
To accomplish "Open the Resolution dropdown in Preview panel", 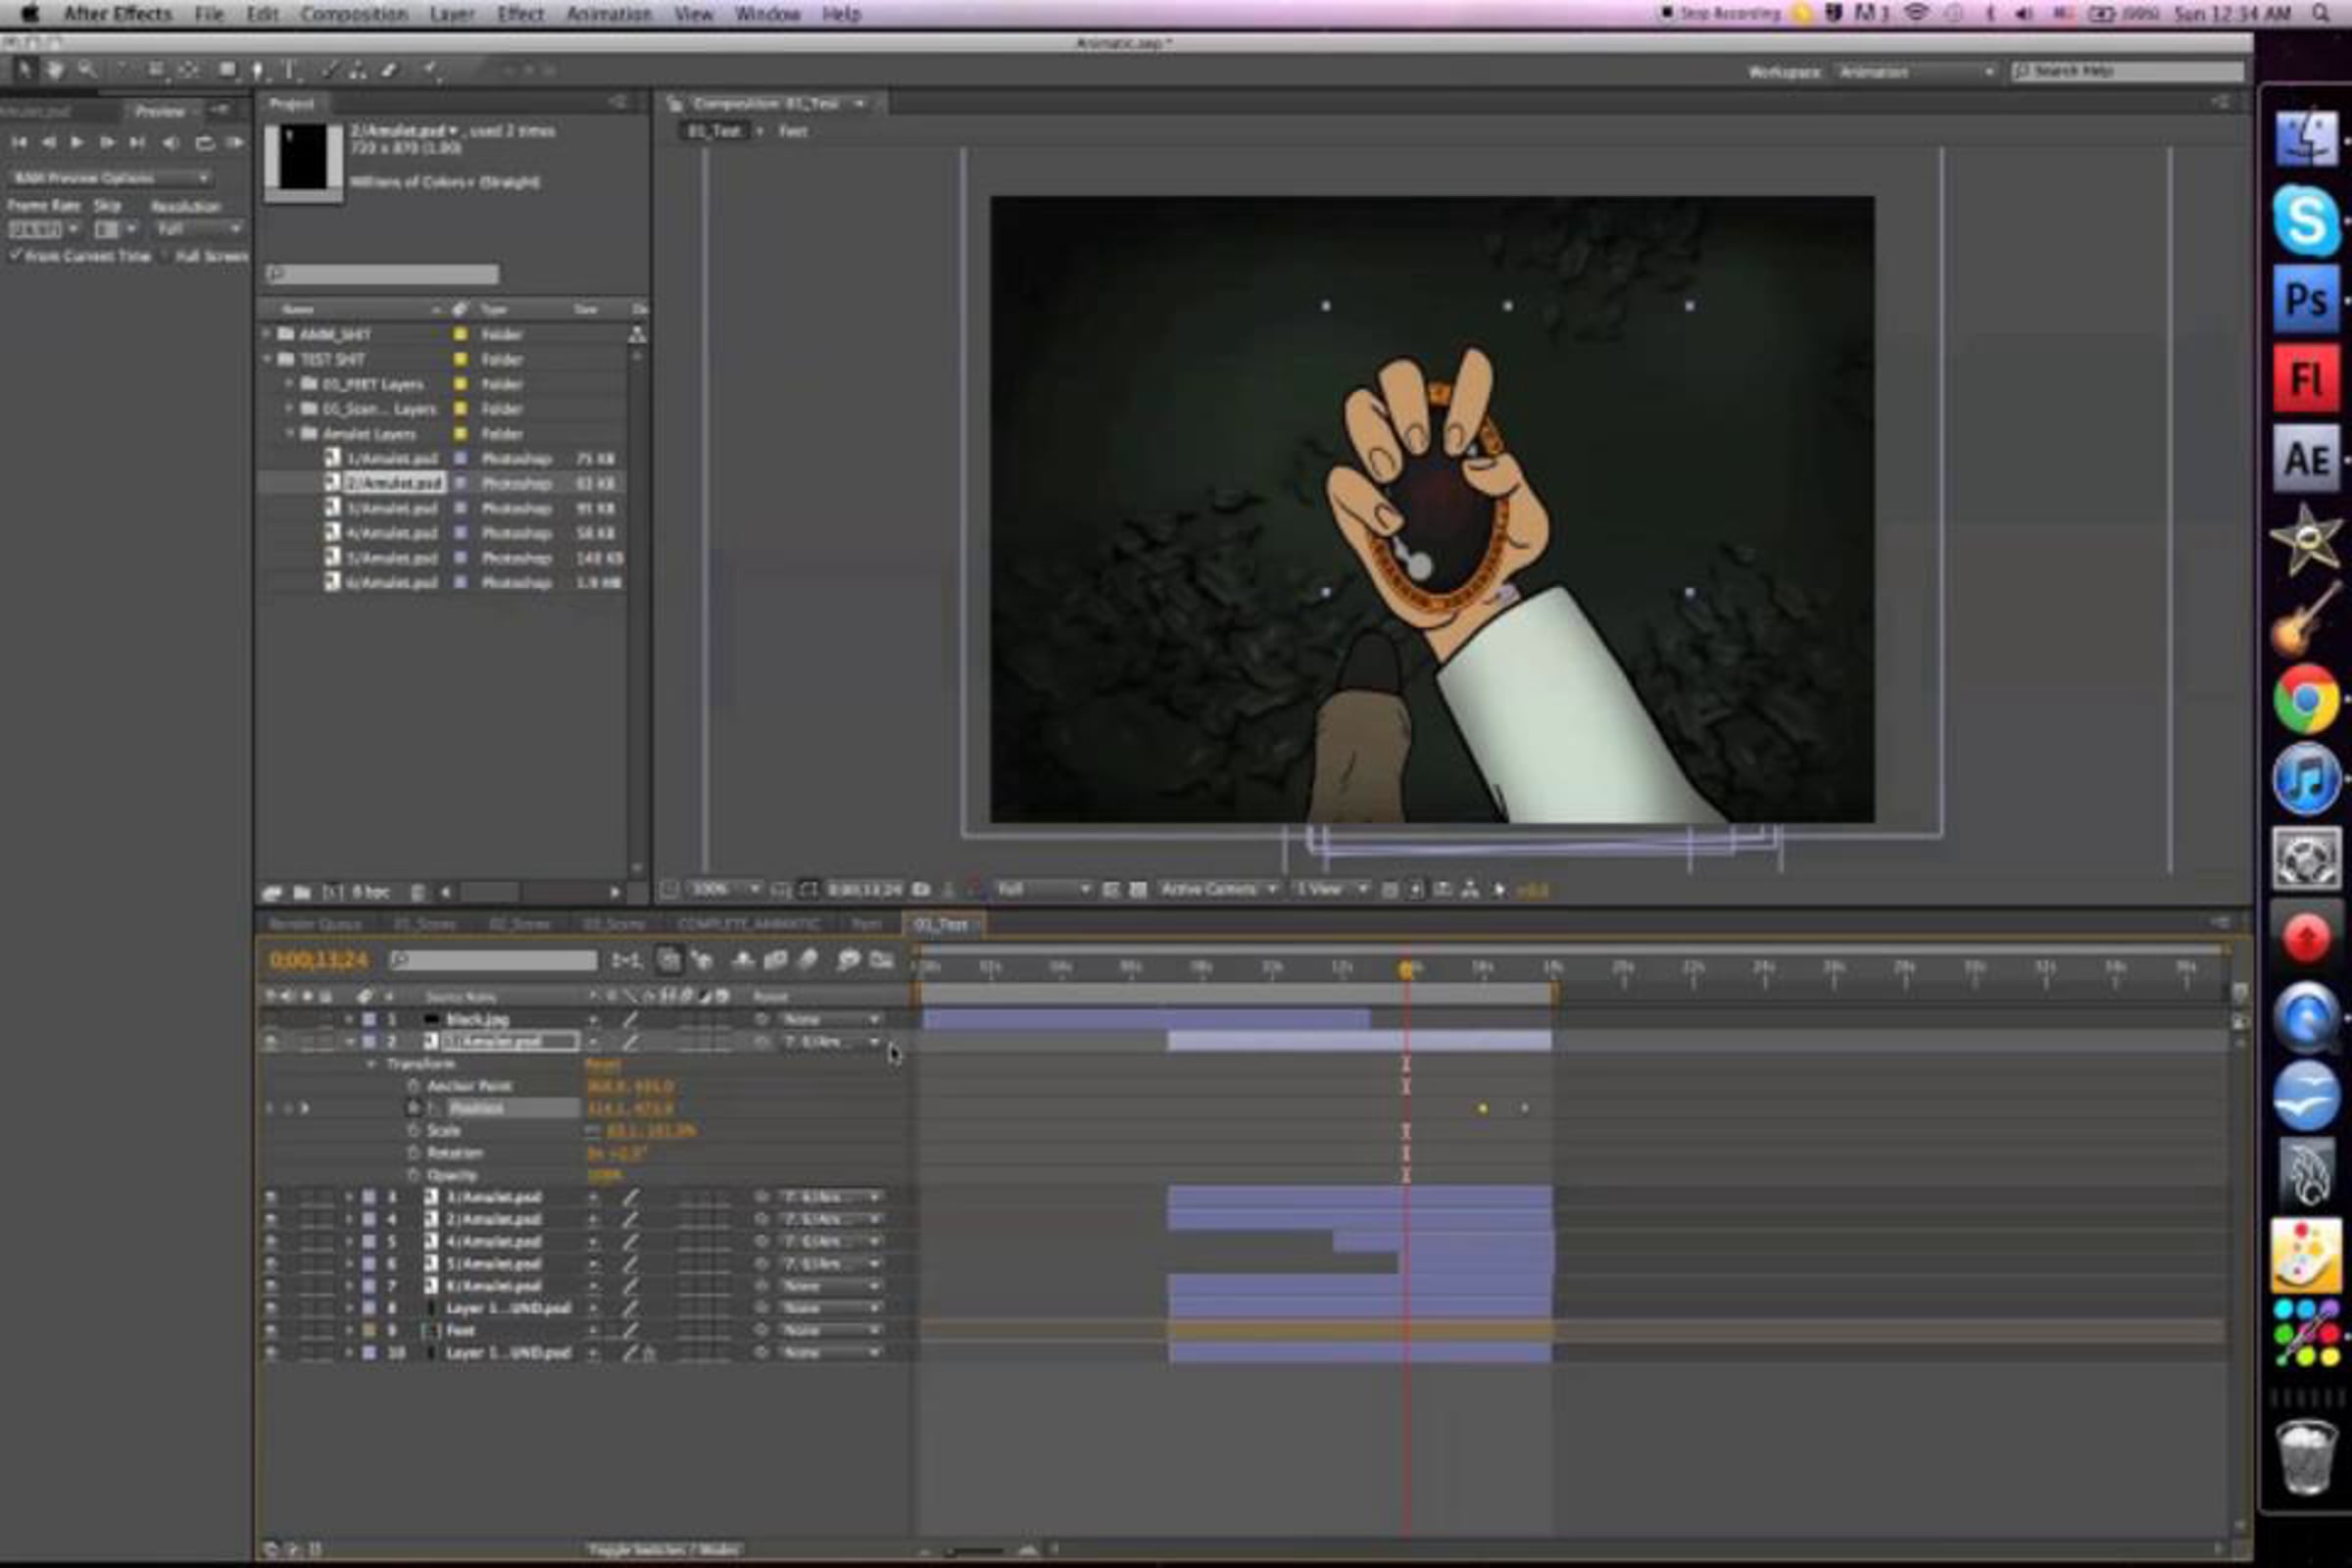I will 198,230.
